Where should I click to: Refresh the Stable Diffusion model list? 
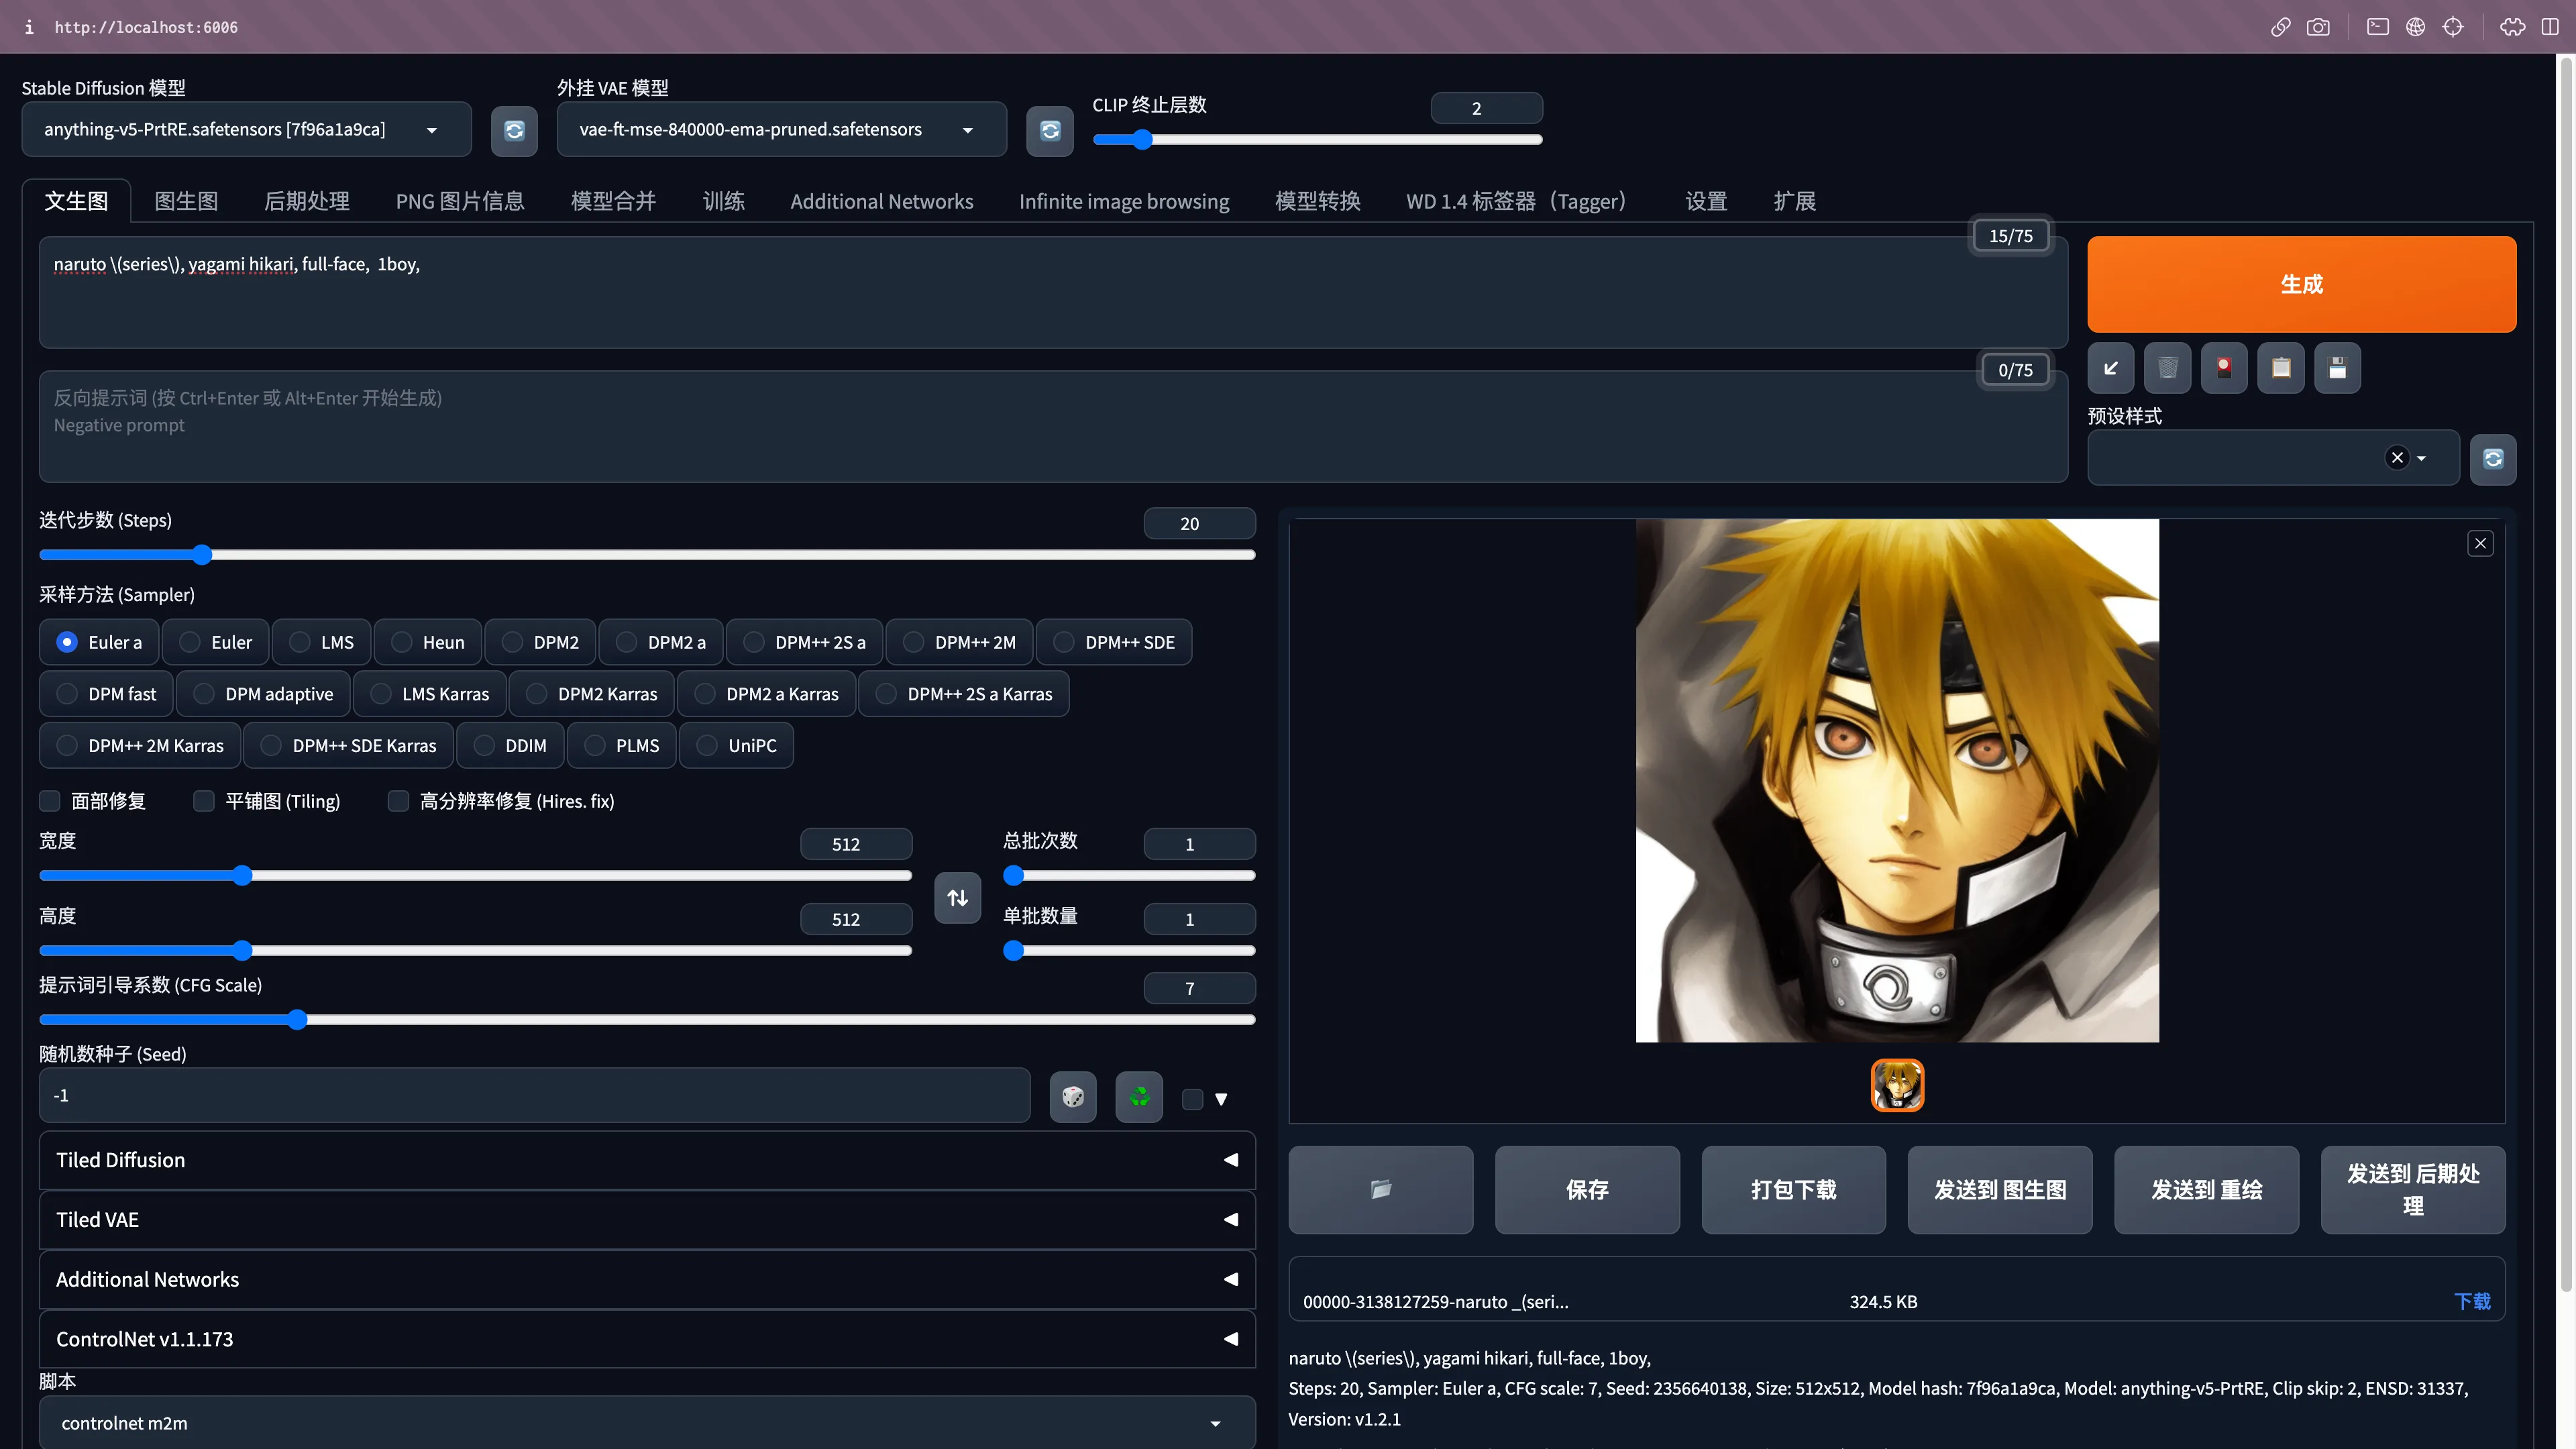point(514,131)
